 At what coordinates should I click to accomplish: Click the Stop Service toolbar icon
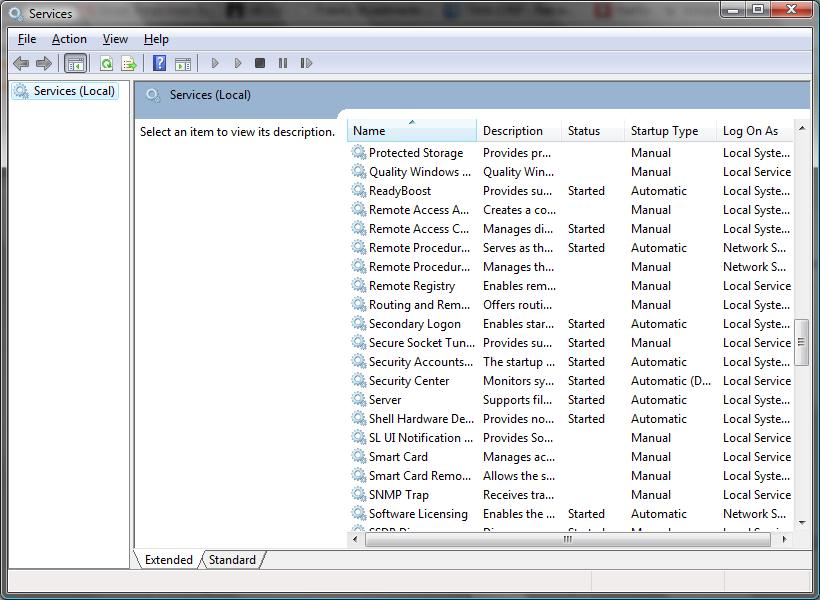(x=259, y=62)
